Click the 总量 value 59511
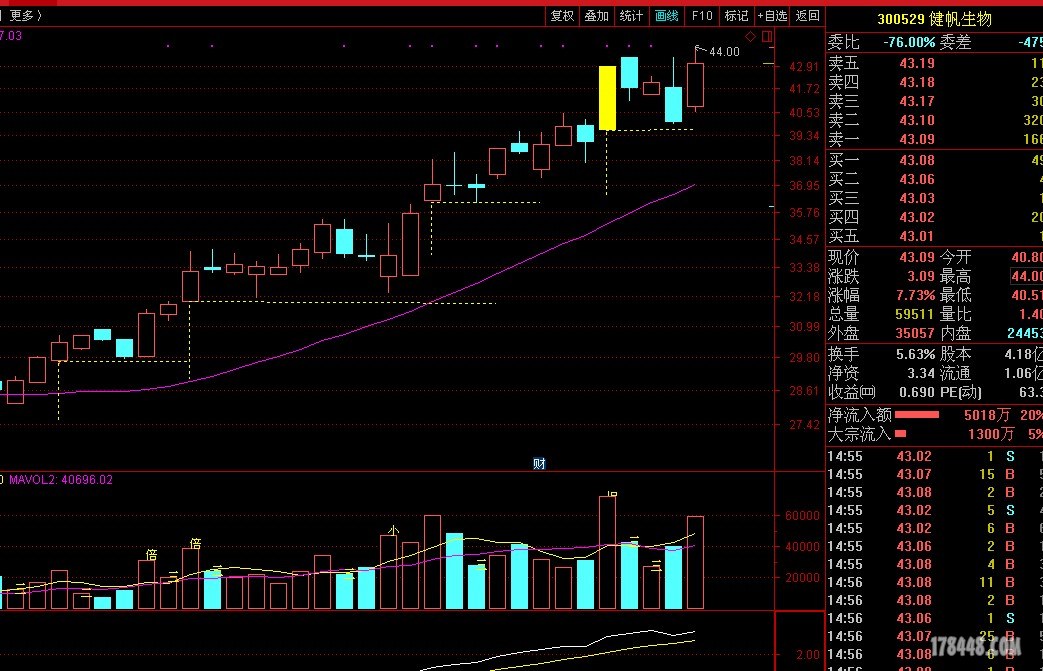1043x671 pixels. pos(915,314)
